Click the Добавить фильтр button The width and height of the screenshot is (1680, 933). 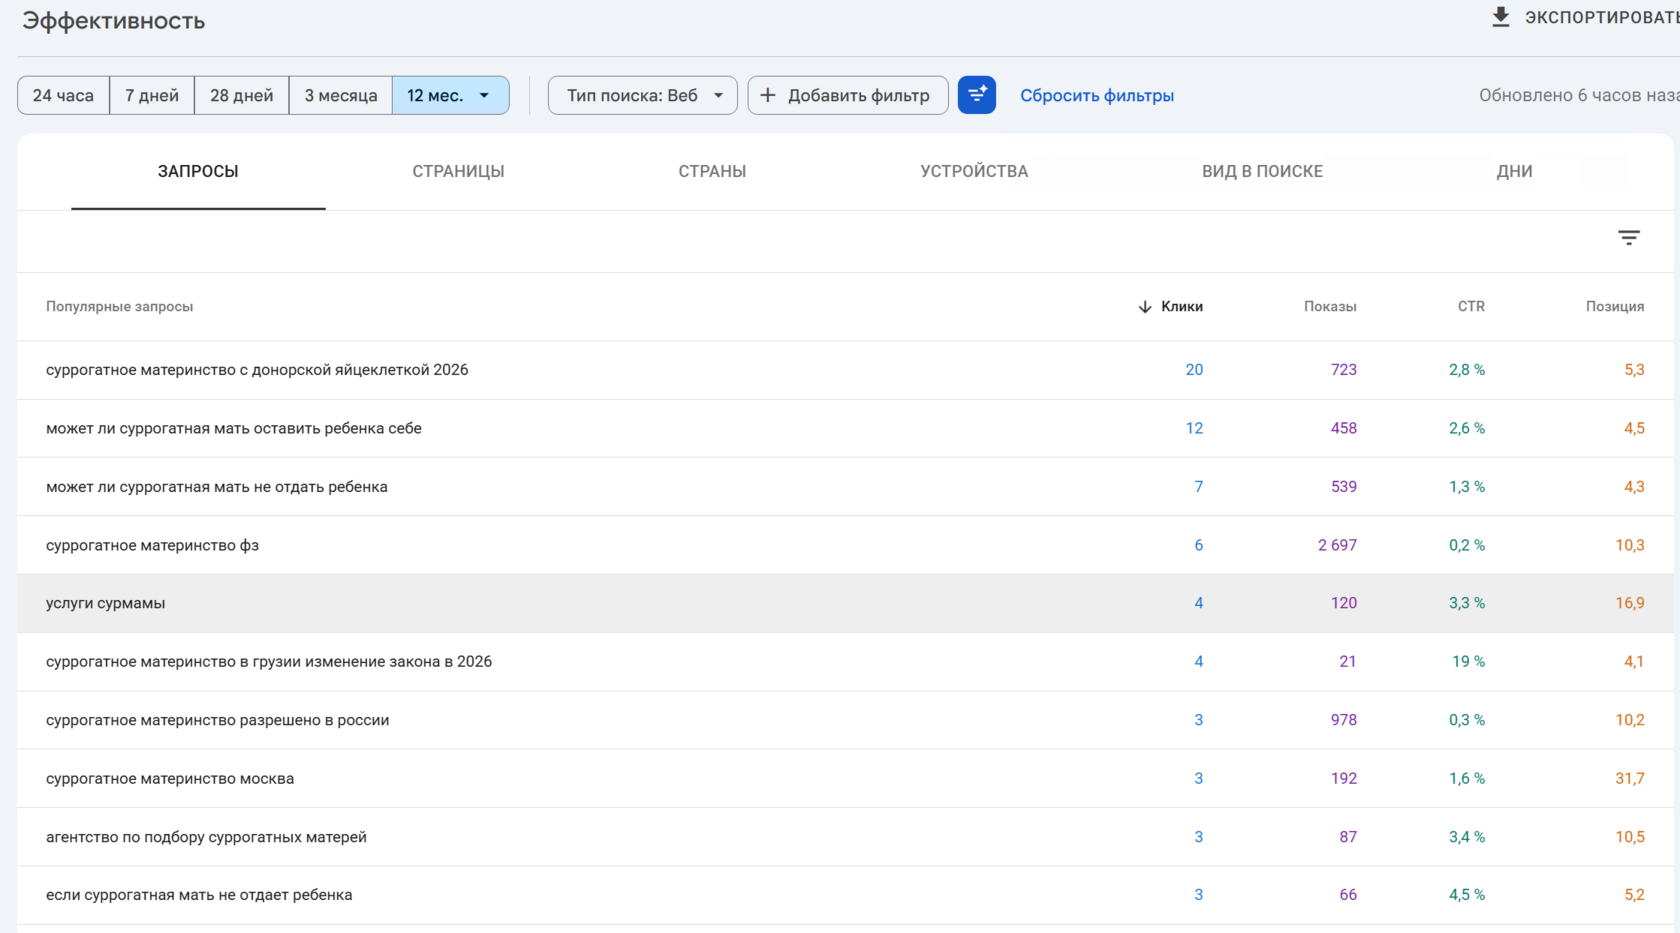tap(848, 95)
